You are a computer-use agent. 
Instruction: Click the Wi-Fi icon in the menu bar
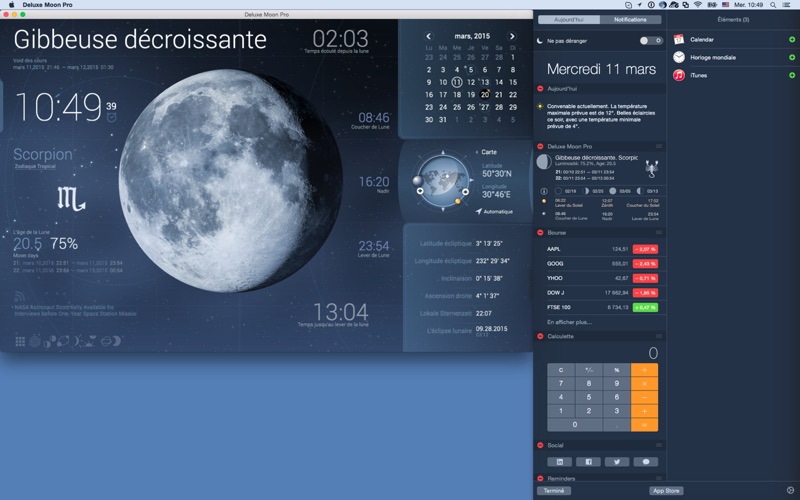click(697, 5)
